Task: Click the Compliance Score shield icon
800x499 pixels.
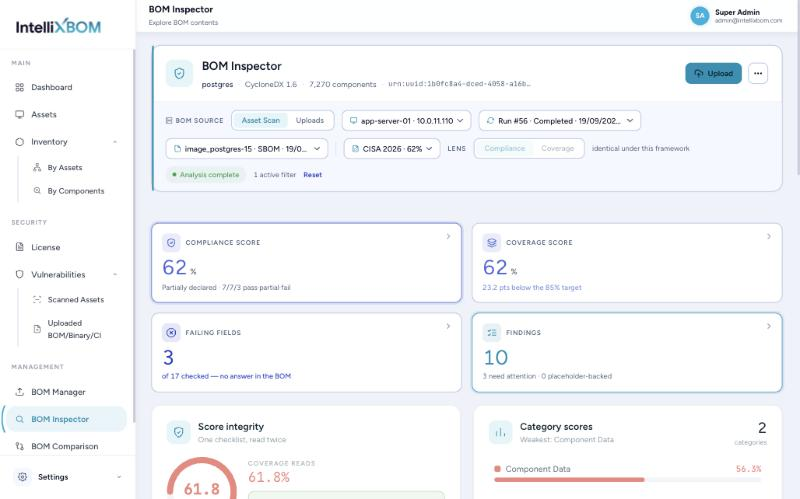Action: pos(171,243)
